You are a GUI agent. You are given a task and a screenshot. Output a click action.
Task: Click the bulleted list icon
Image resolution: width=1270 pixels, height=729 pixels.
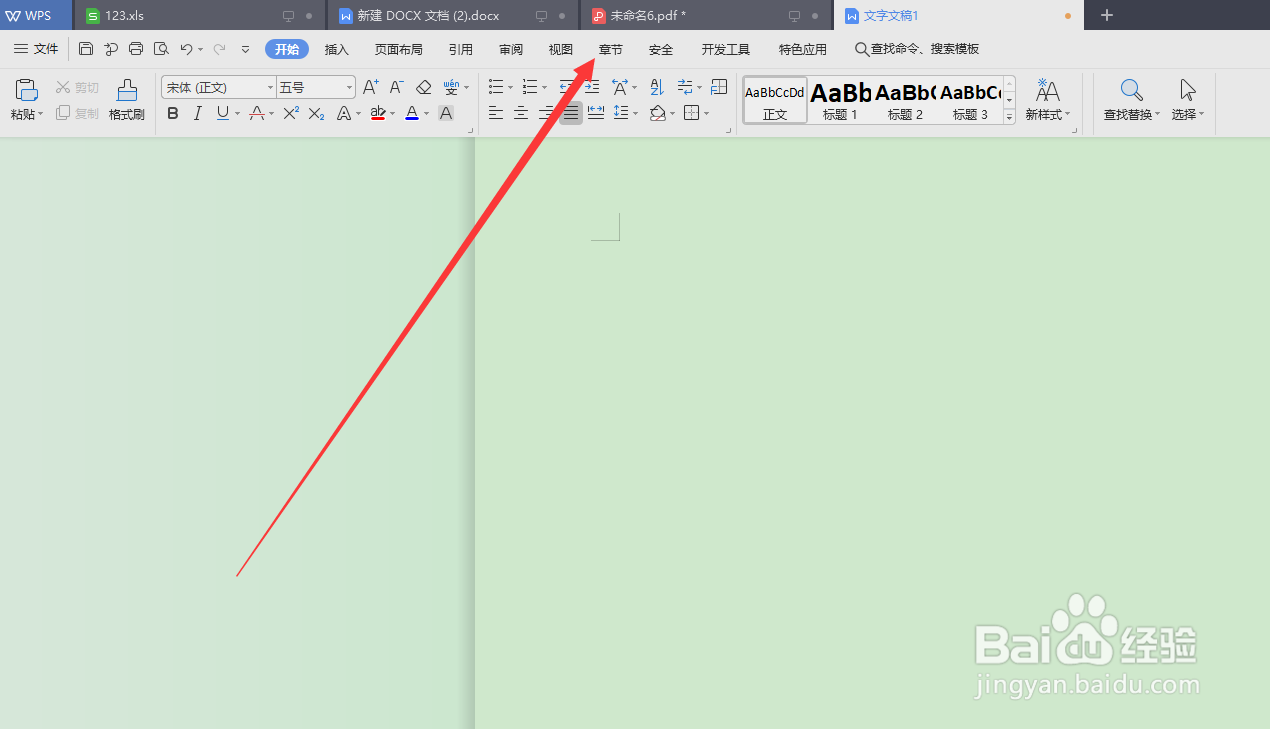point(496,88)
